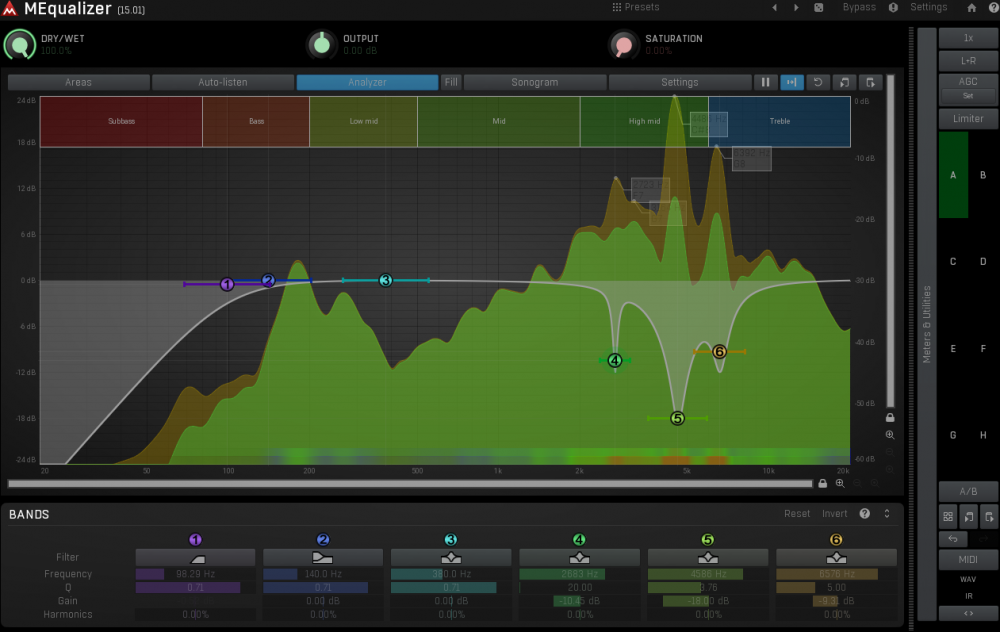Click the band 4 frequency field 2683 Hz

tap(579, 574)
